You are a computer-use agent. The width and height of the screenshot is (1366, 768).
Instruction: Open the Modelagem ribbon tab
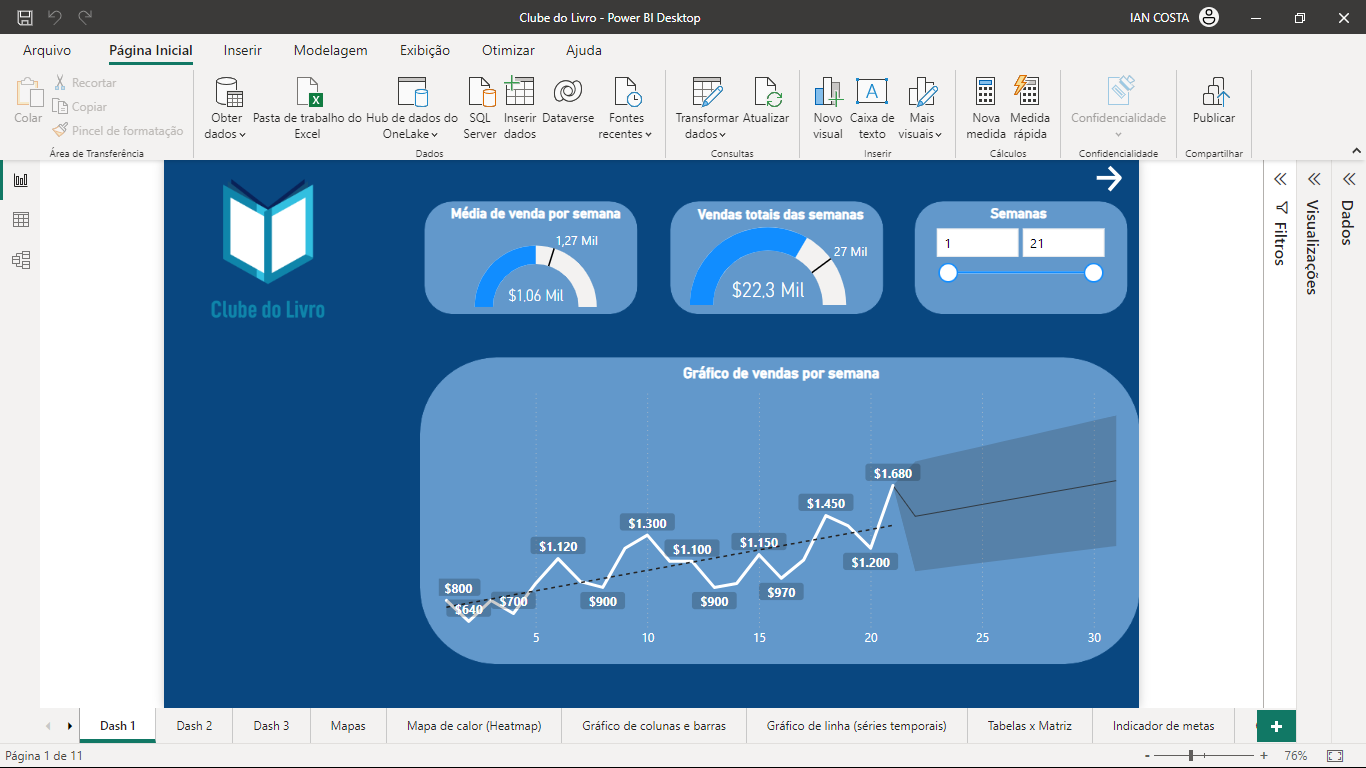coord(330,50)
